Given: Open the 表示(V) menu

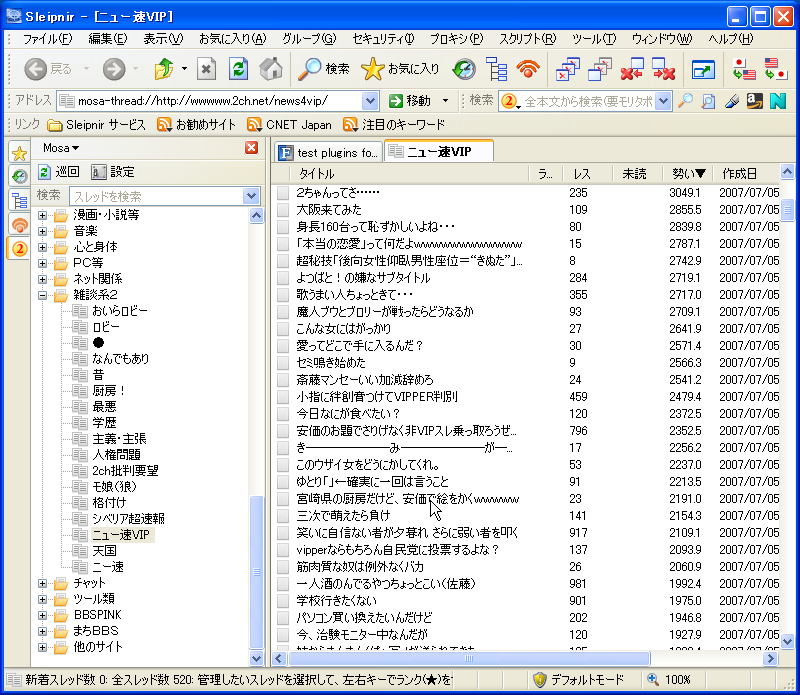Looking at the screenshot, I should [x=163, y=39].
